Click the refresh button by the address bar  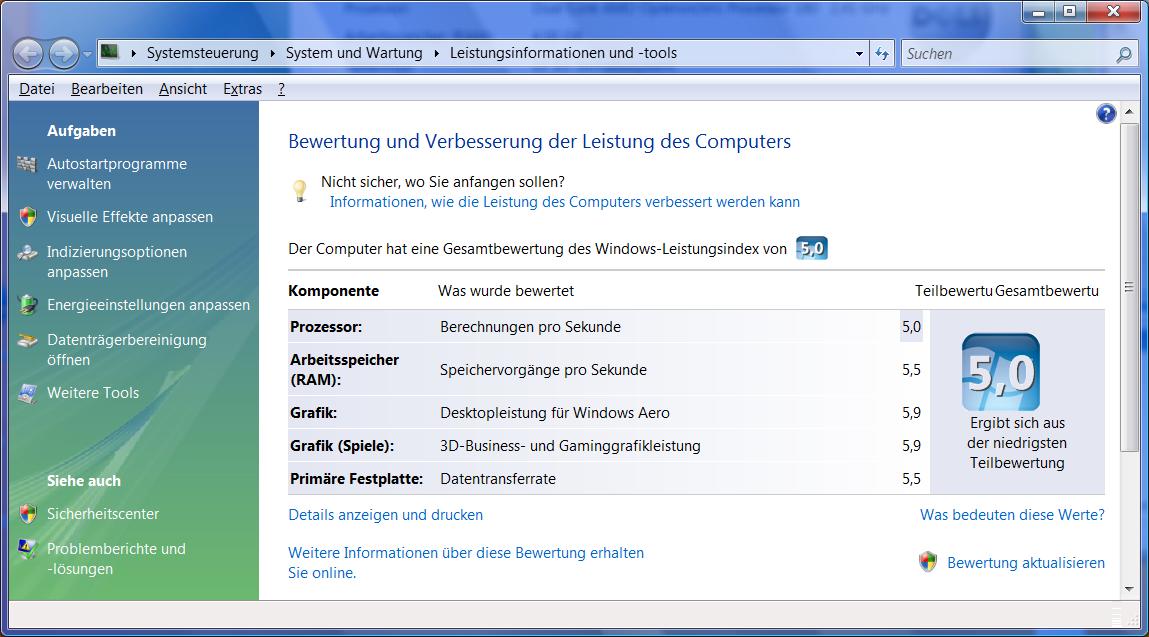click(882, 54)
